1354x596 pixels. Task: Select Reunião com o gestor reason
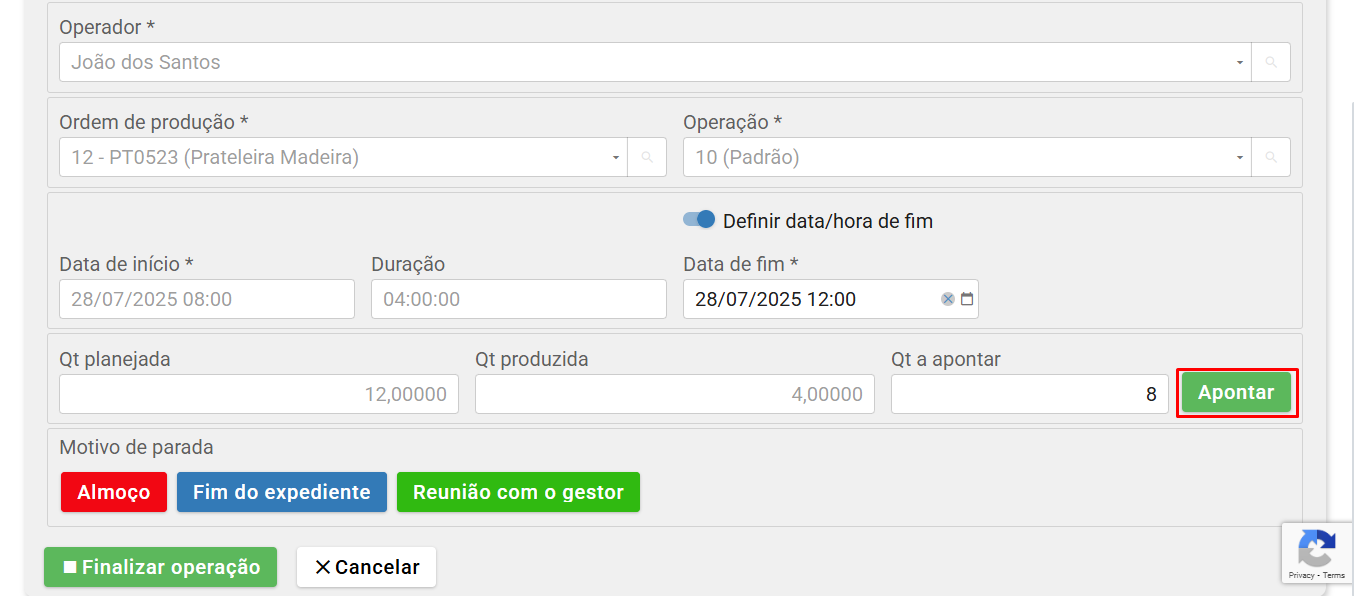pyautogui.click(x=518, y=492)
